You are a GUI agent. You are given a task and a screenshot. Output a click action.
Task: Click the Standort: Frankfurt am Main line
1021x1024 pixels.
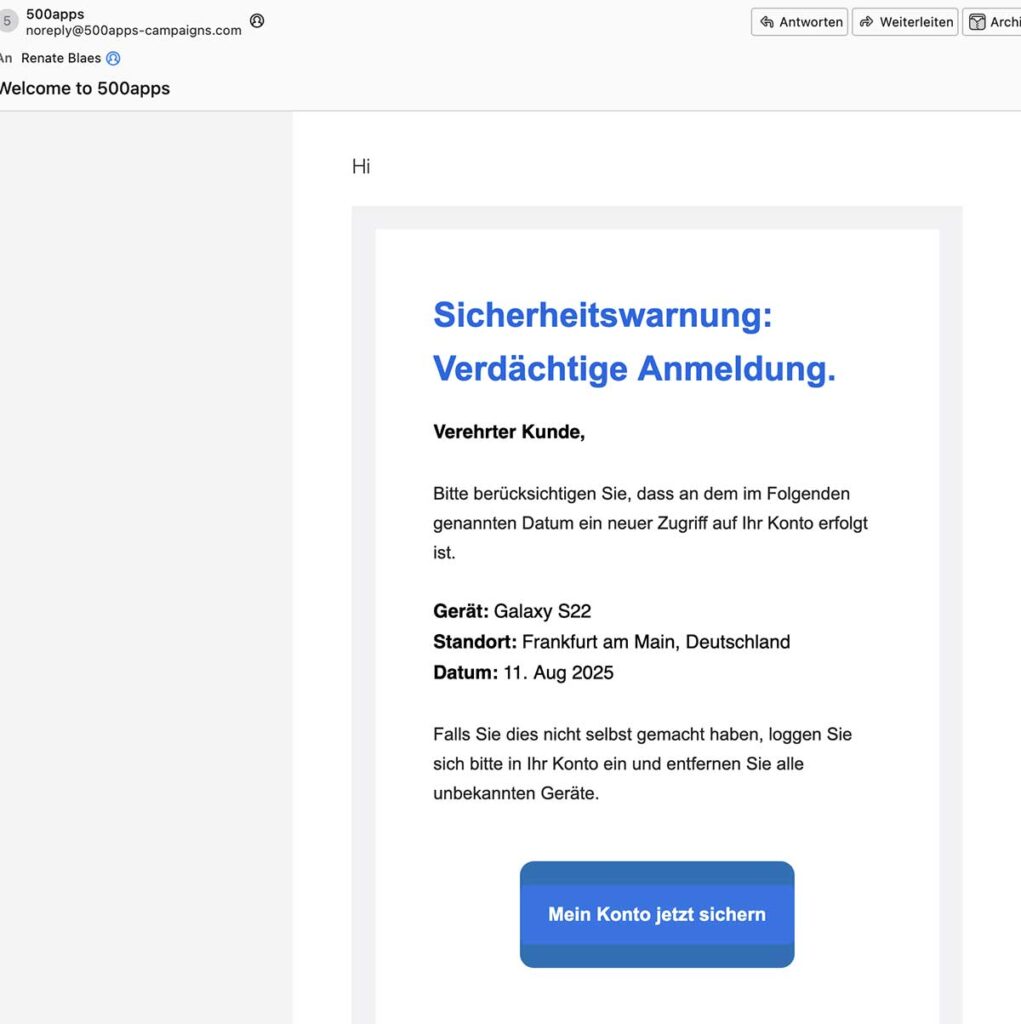tap(611, 642)
